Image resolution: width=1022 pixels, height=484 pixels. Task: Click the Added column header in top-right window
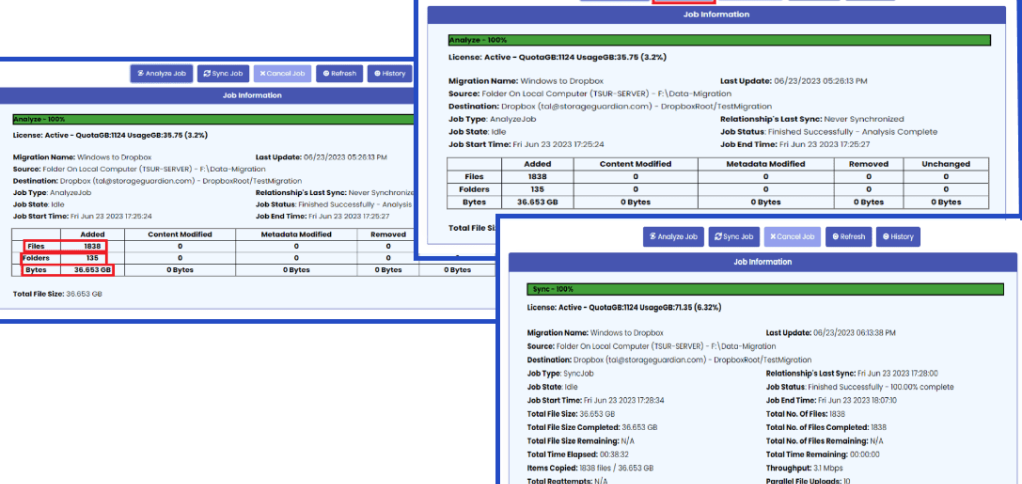537,164
